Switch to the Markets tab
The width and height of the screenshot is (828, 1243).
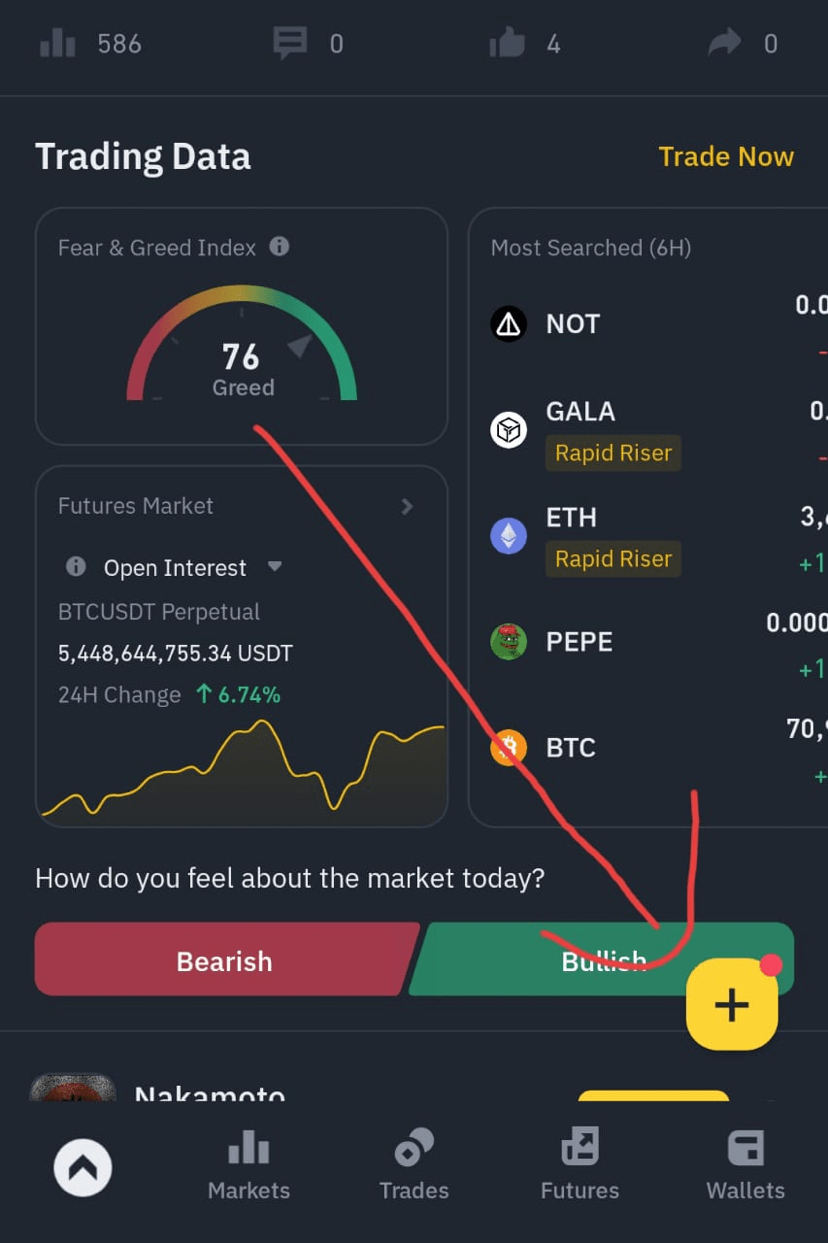pos(248,1166)
